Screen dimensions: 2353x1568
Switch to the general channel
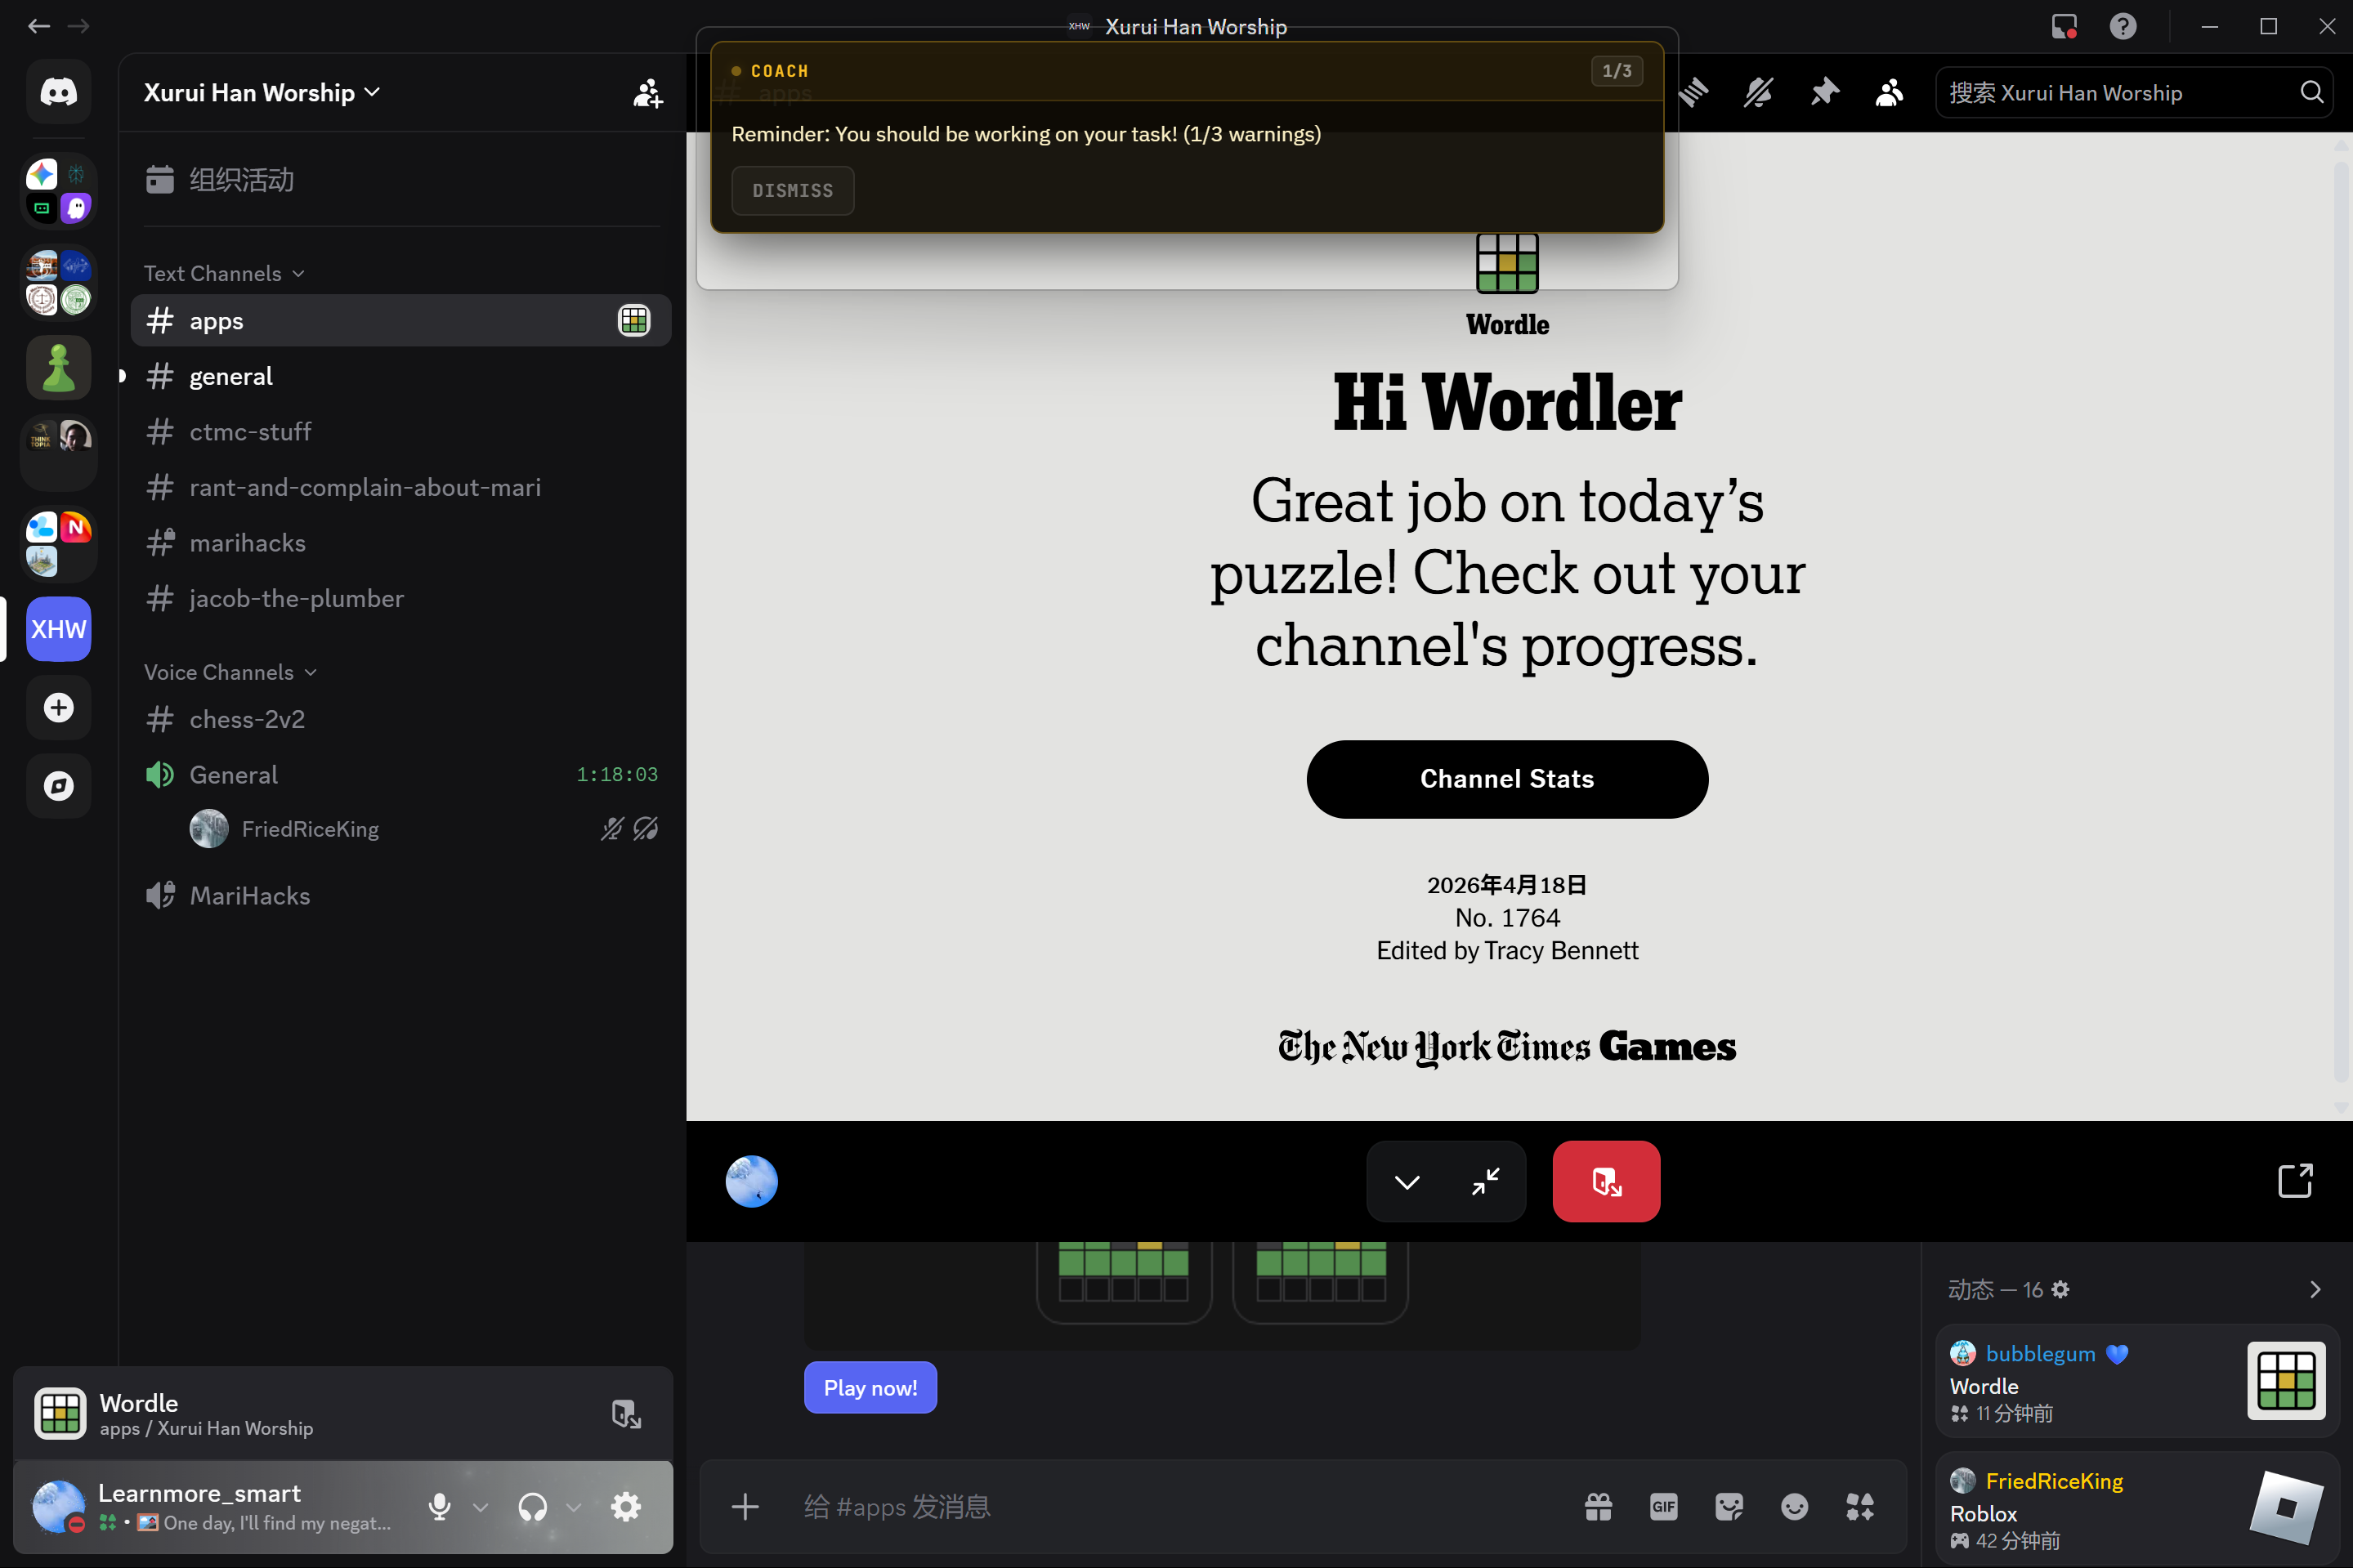pyautogui.click(x=231, y=376)
